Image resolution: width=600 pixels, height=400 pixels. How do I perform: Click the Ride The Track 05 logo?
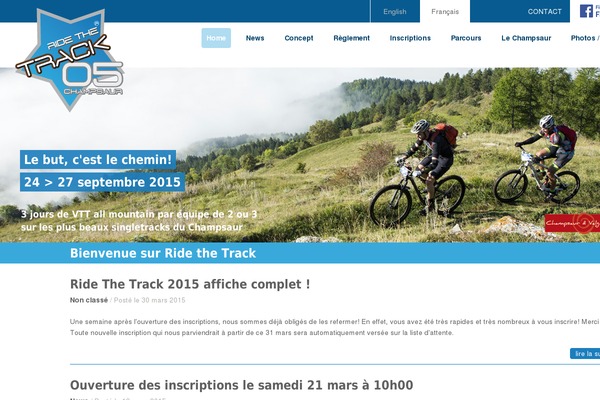click(70, 60)
